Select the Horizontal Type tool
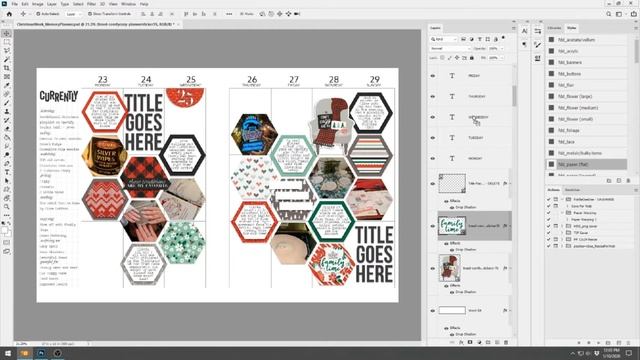The width and height of the screenshot is (640, 360). [x=7, y=172]
